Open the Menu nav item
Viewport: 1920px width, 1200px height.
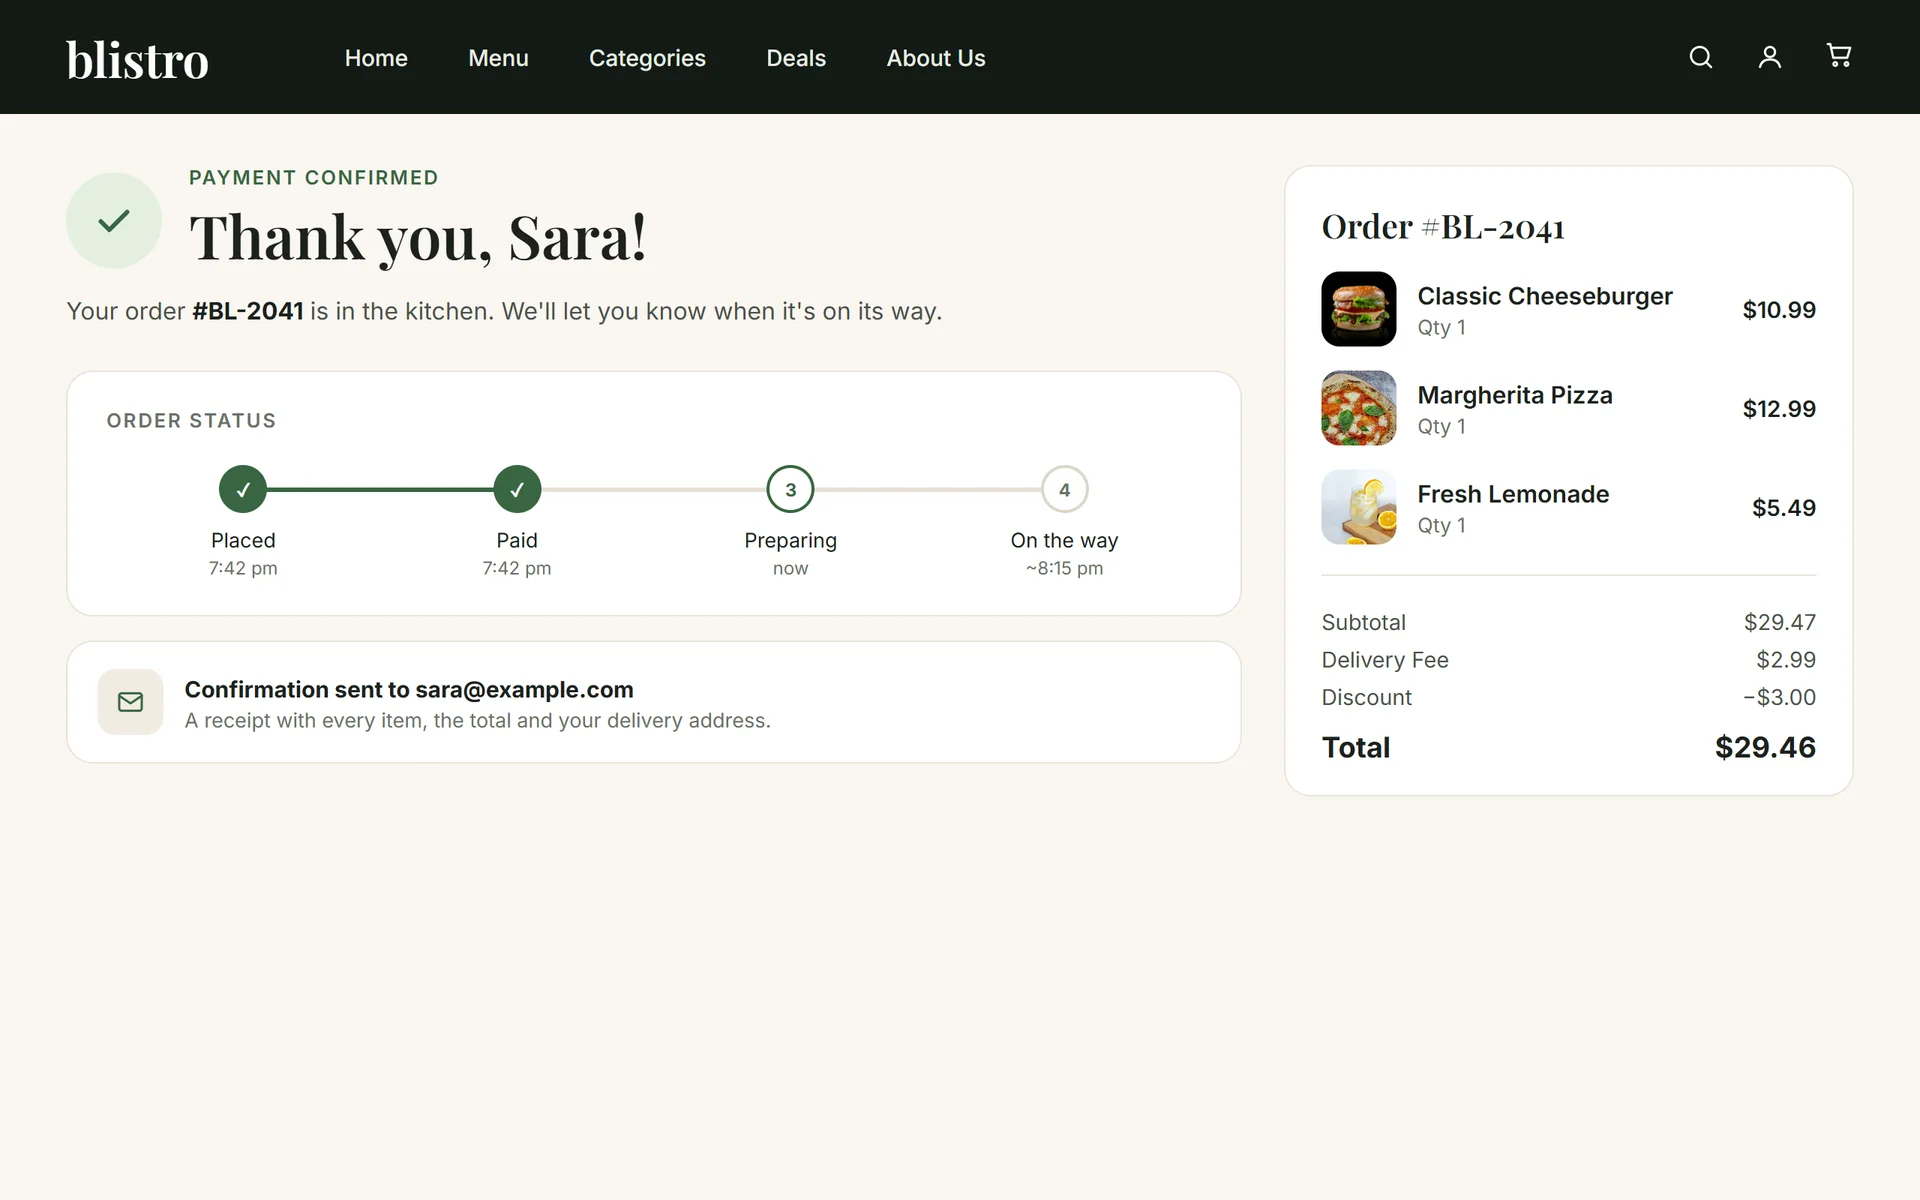tap(498, 58)
